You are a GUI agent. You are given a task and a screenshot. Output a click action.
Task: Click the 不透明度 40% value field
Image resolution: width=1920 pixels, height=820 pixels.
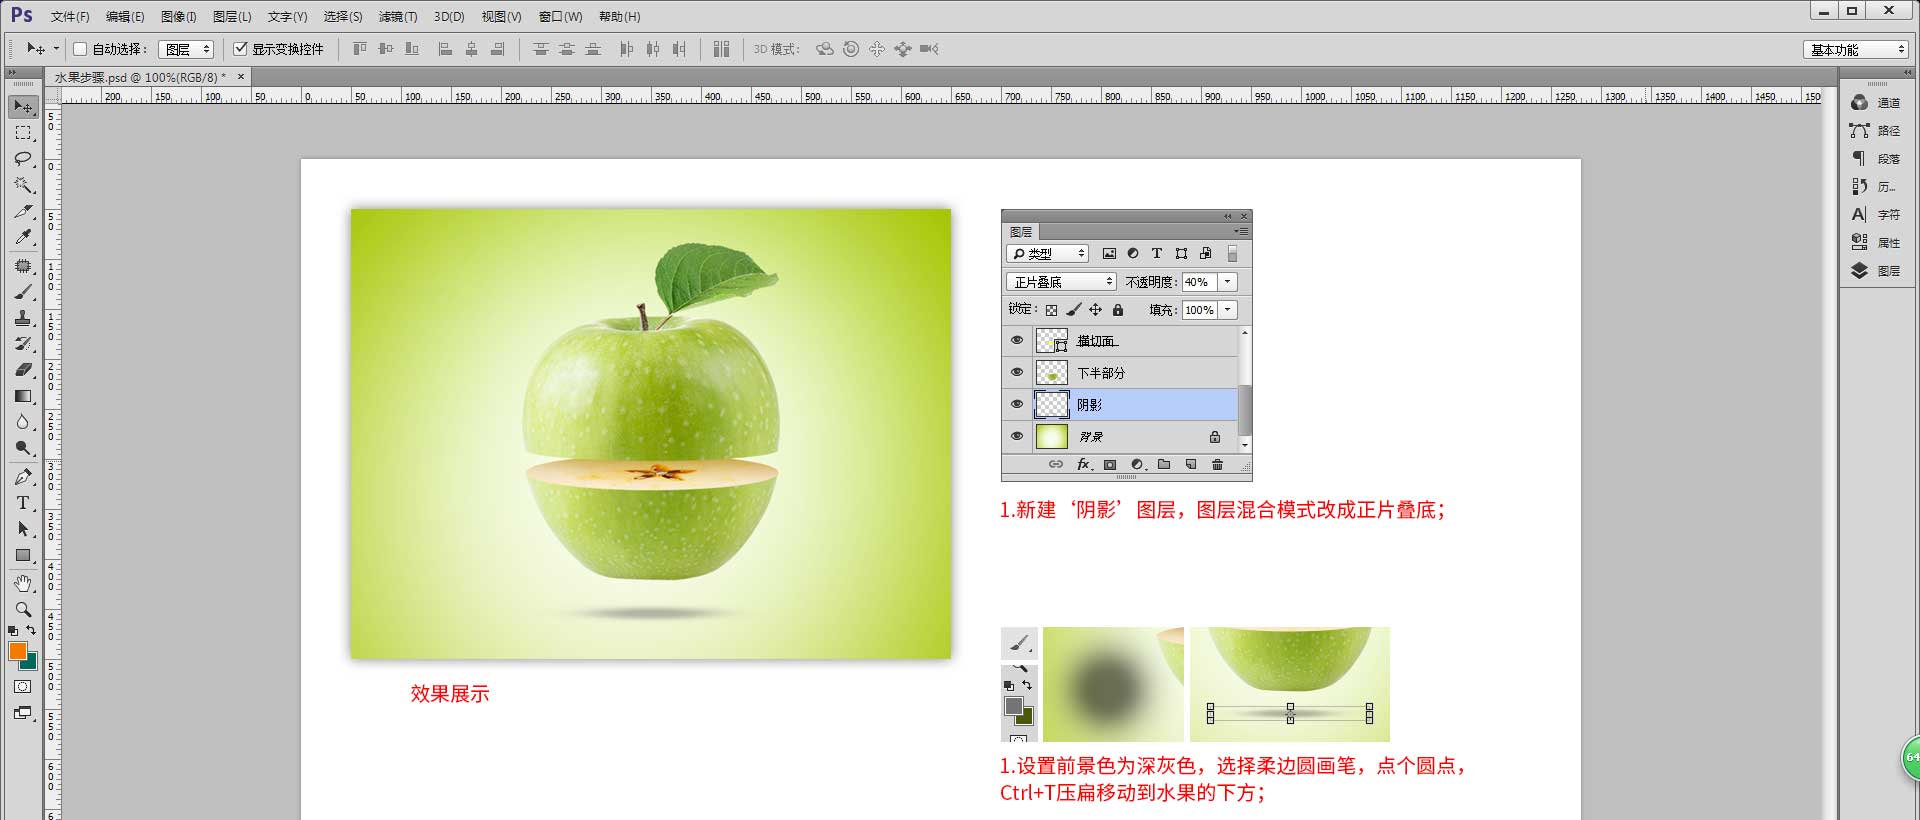click(1198, 282)
